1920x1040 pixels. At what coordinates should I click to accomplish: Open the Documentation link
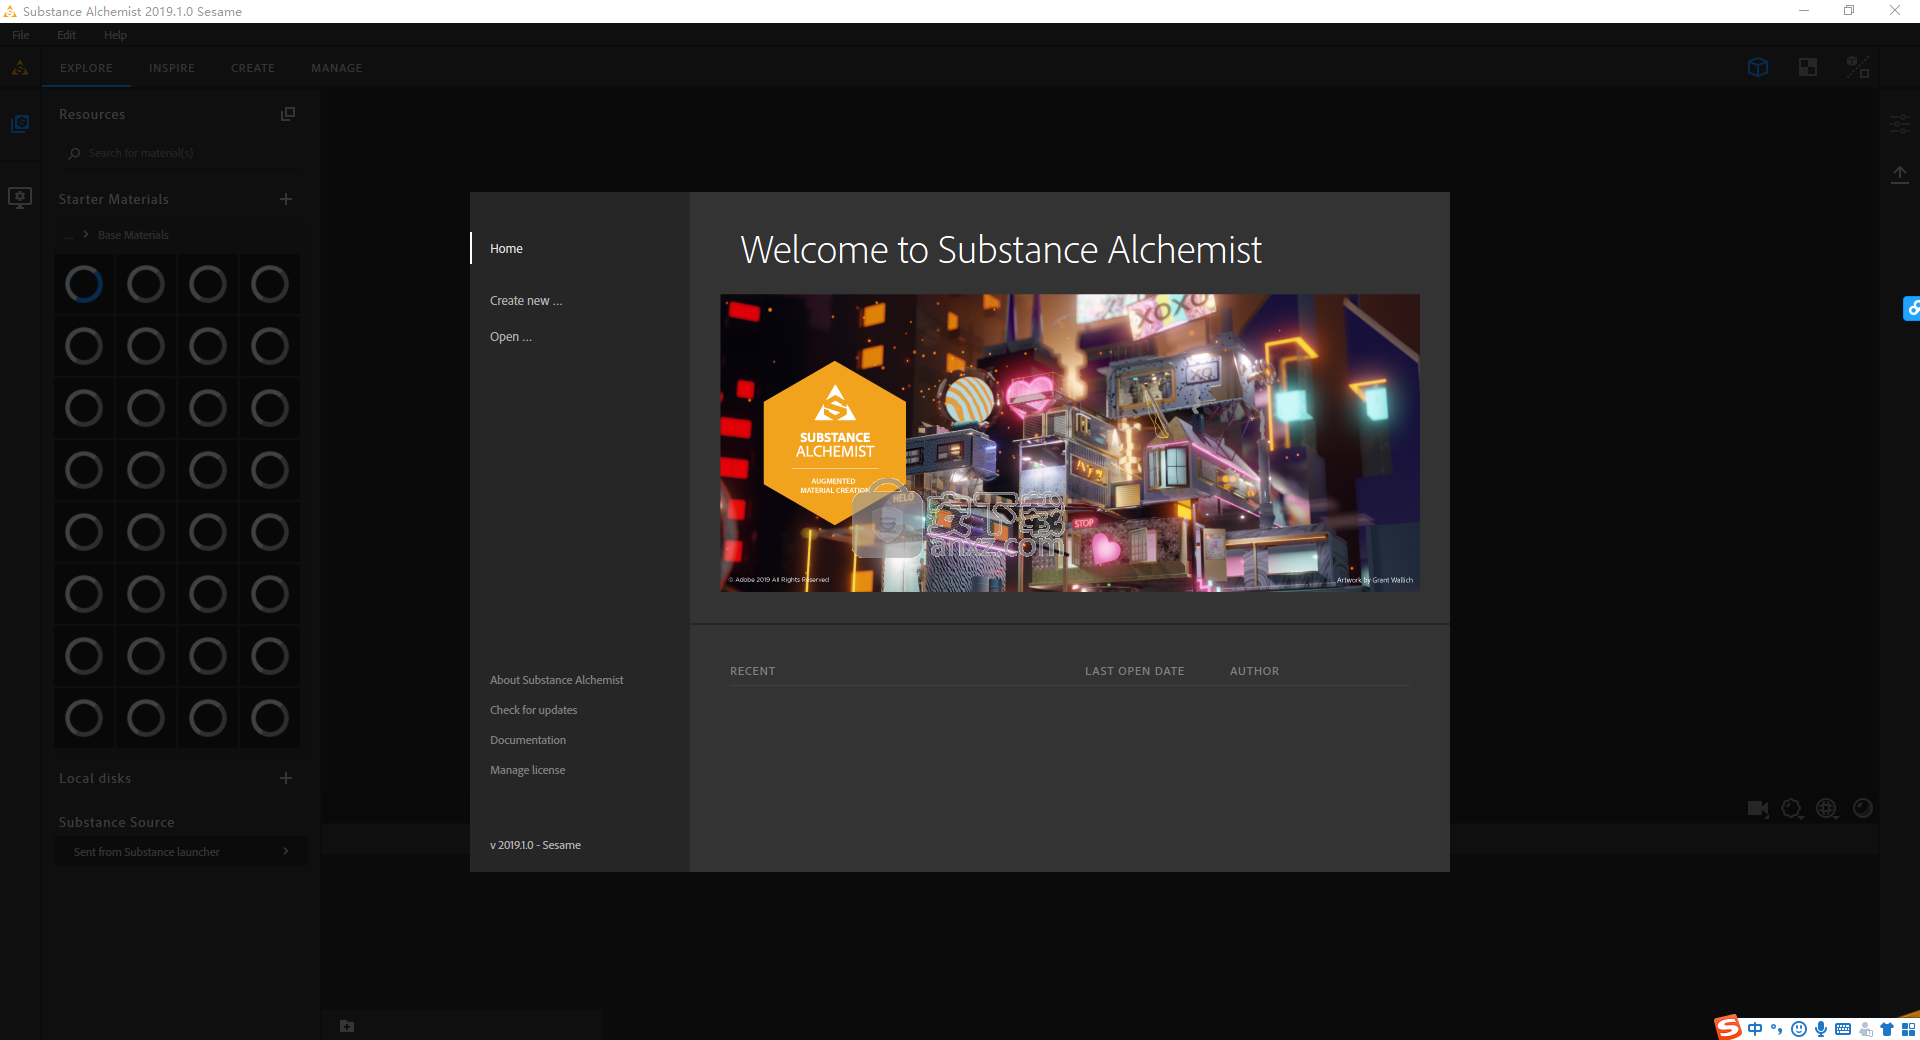528,740
